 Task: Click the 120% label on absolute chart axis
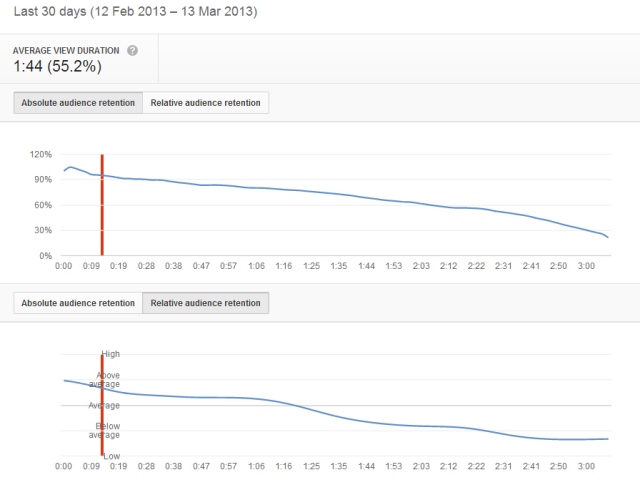coord(41,155)
